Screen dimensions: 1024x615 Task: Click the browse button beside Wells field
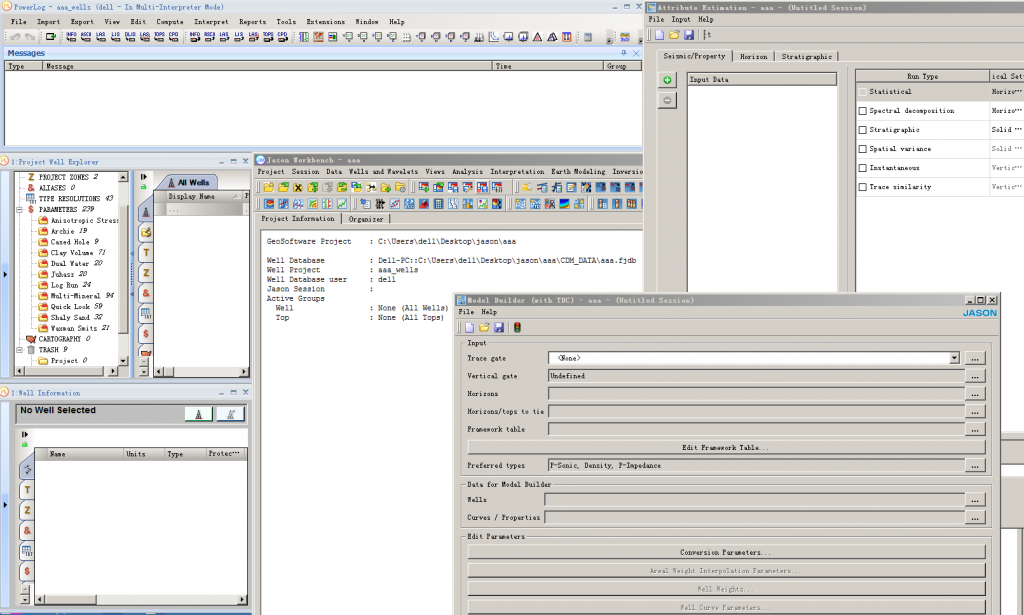pyautogui.click(x=975, y=500)
